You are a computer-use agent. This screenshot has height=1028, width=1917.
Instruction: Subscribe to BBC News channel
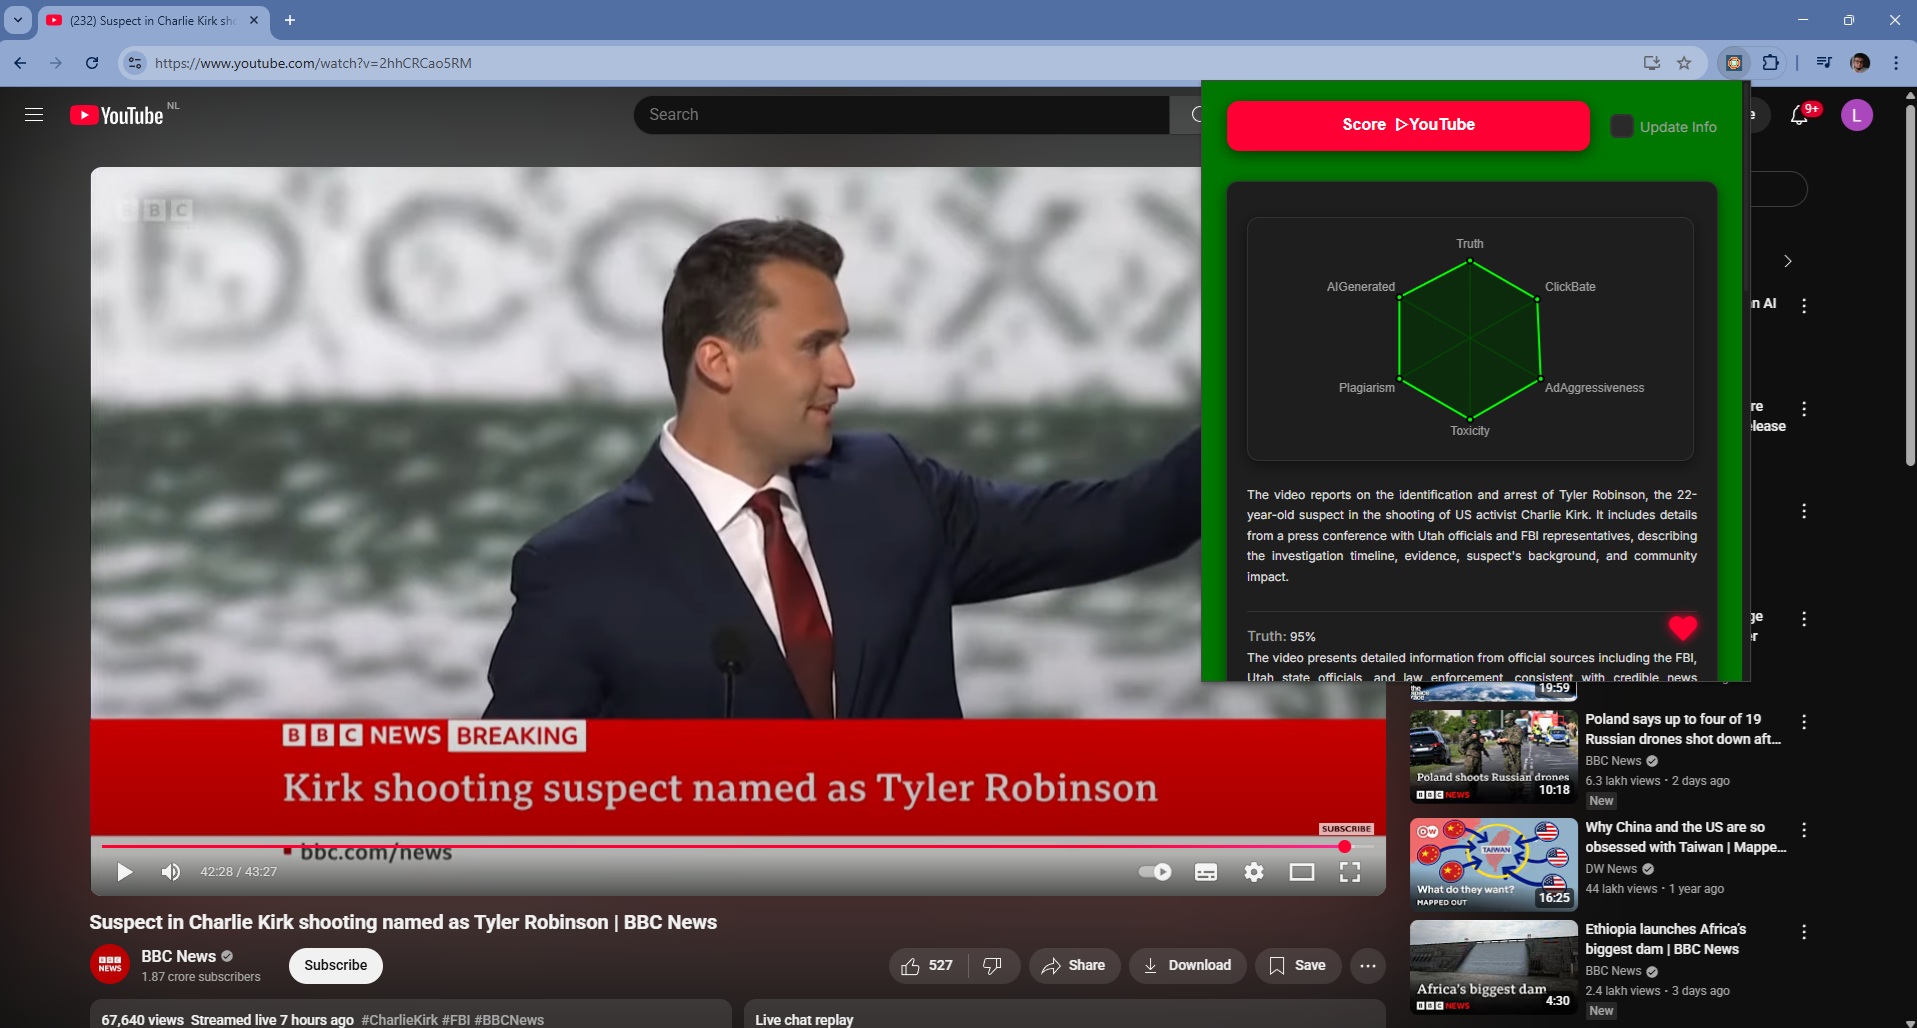click(x=336, y=965)
